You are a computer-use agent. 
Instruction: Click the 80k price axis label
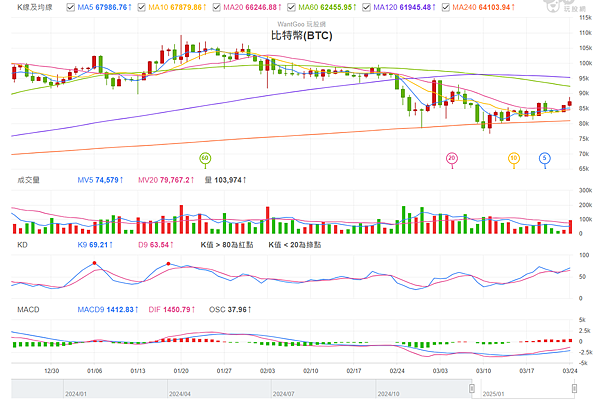tap(584, 124)
